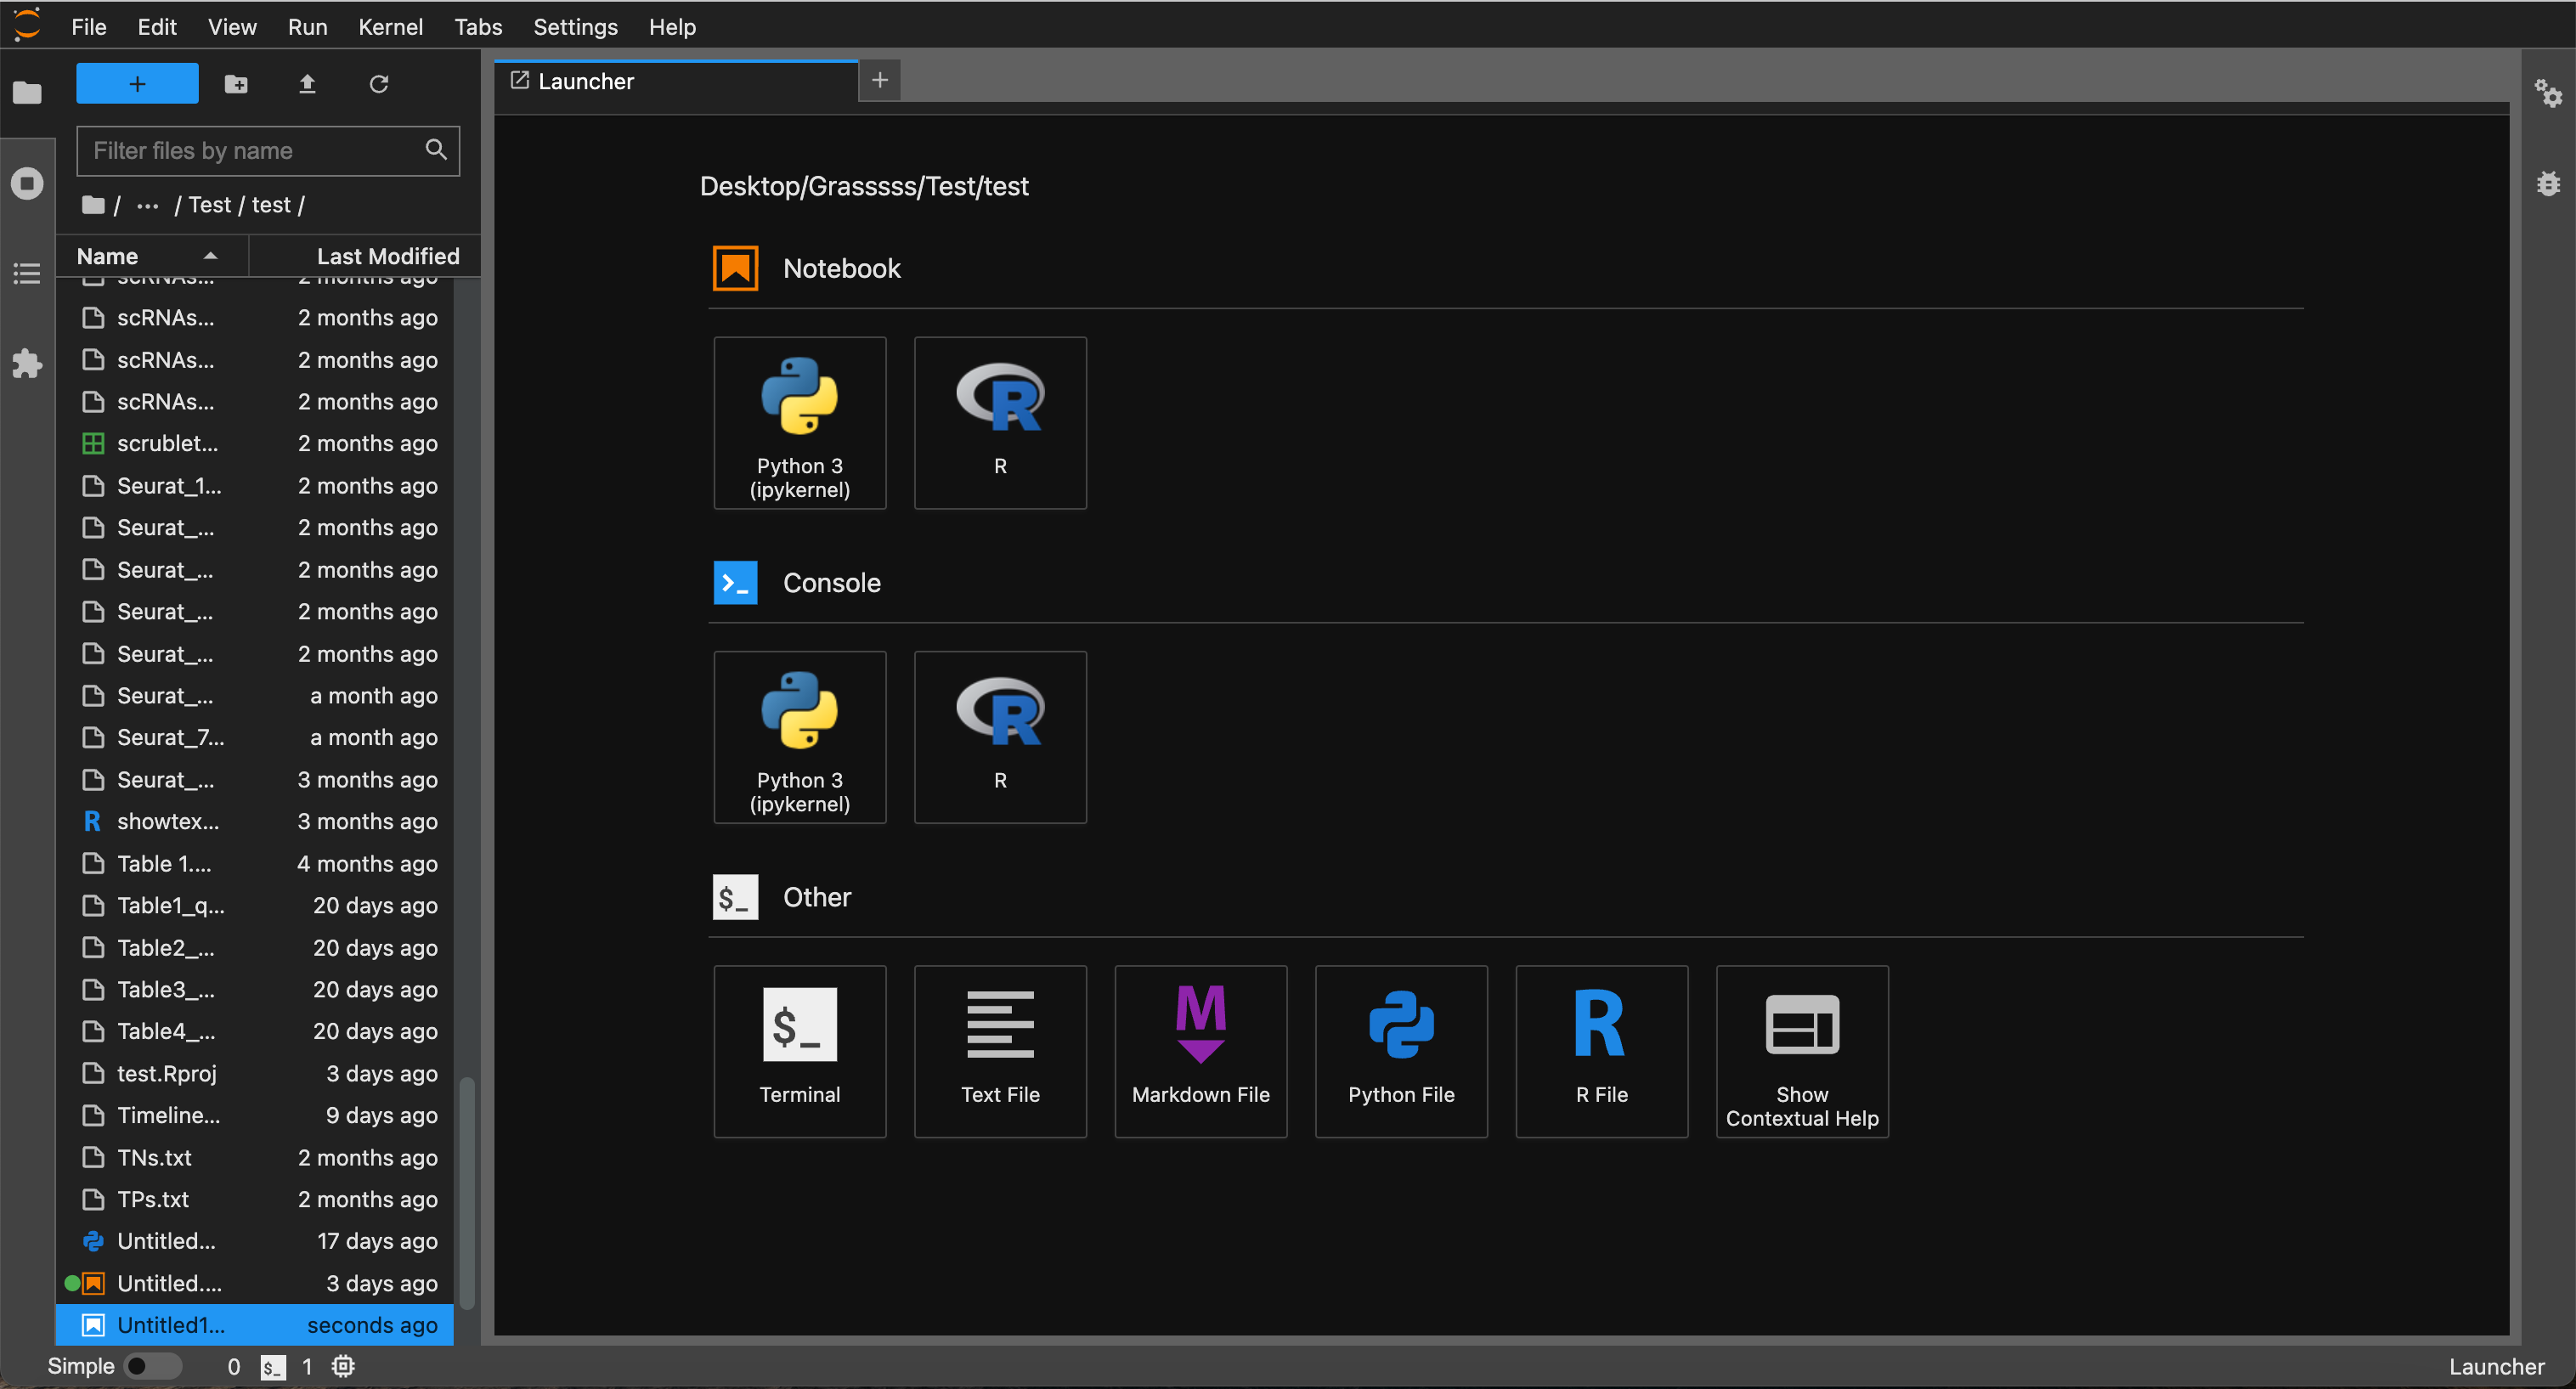Select the Table3 file
Screen dimensions: 2576x1389
255,989
